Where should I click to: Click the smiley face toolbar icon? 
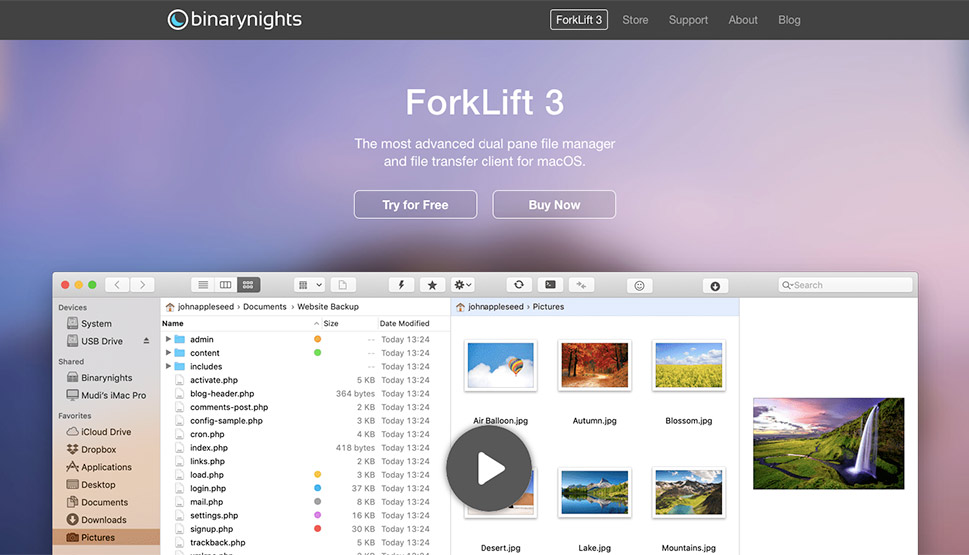(x=640, y=286)
